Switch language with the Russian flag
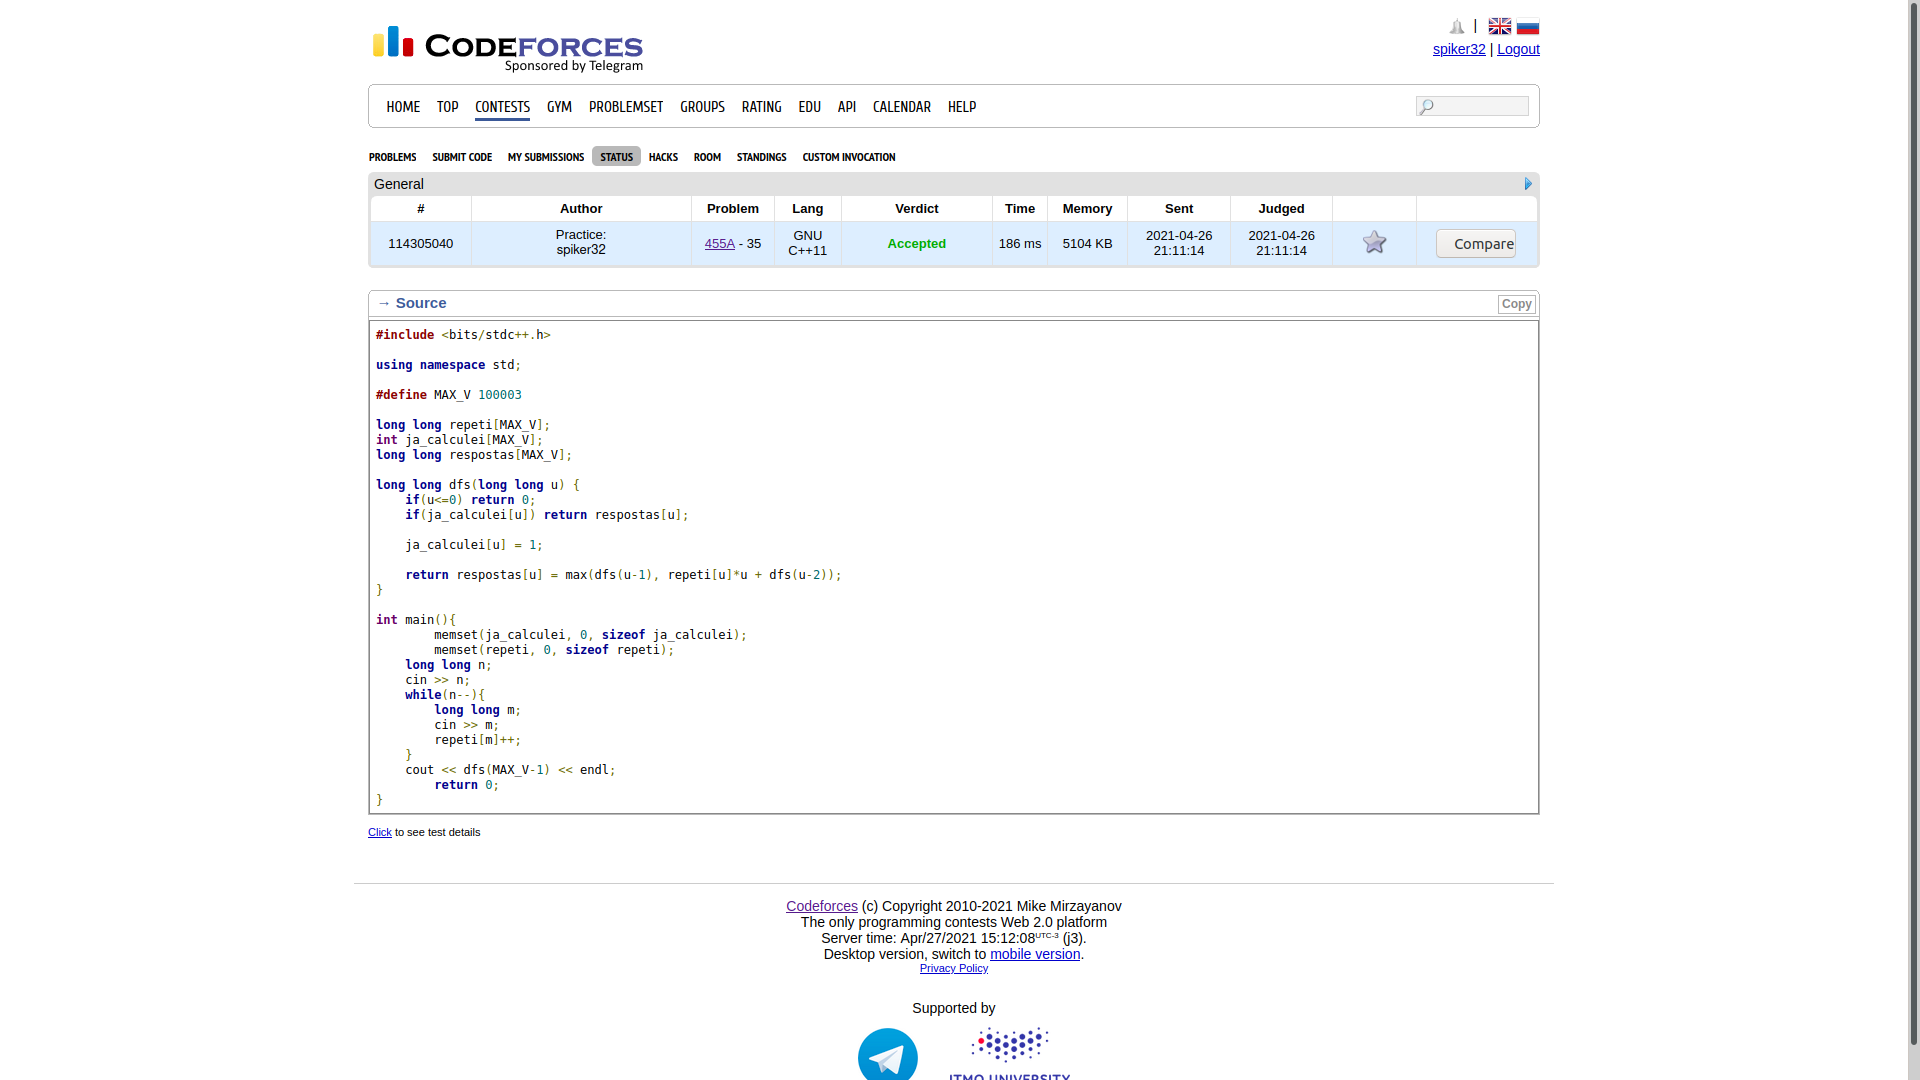This screenshot has width=1920, height=1080. point(1528,27)
